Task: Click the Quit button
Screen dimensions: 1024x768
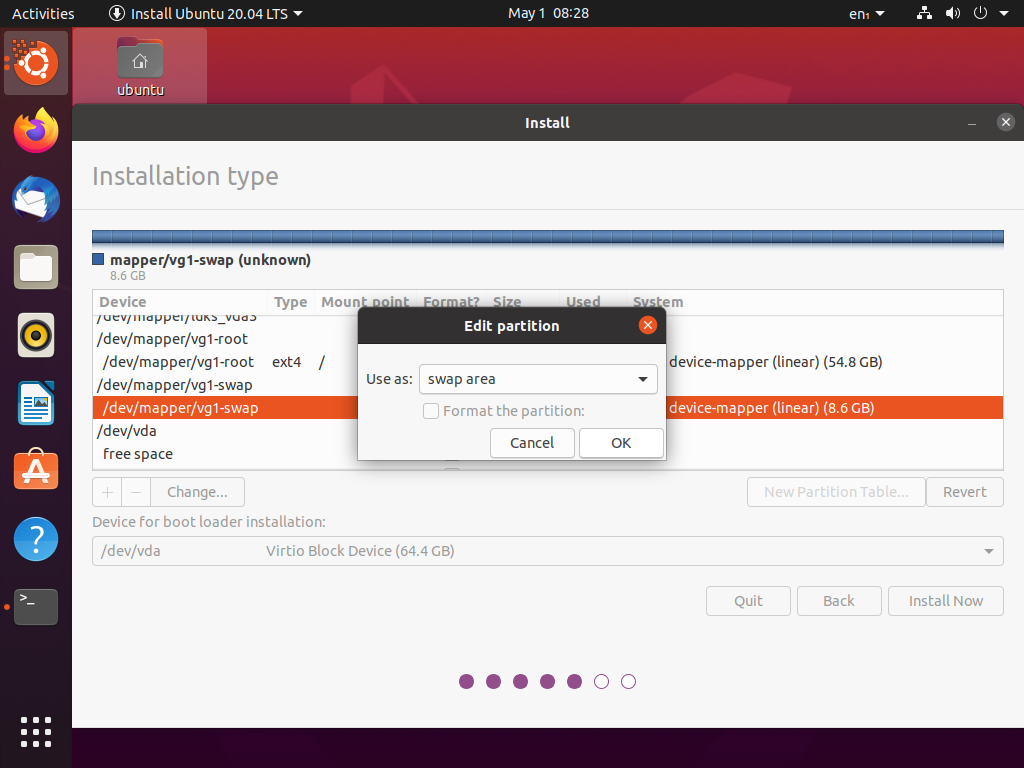Action: coord(748,601)
